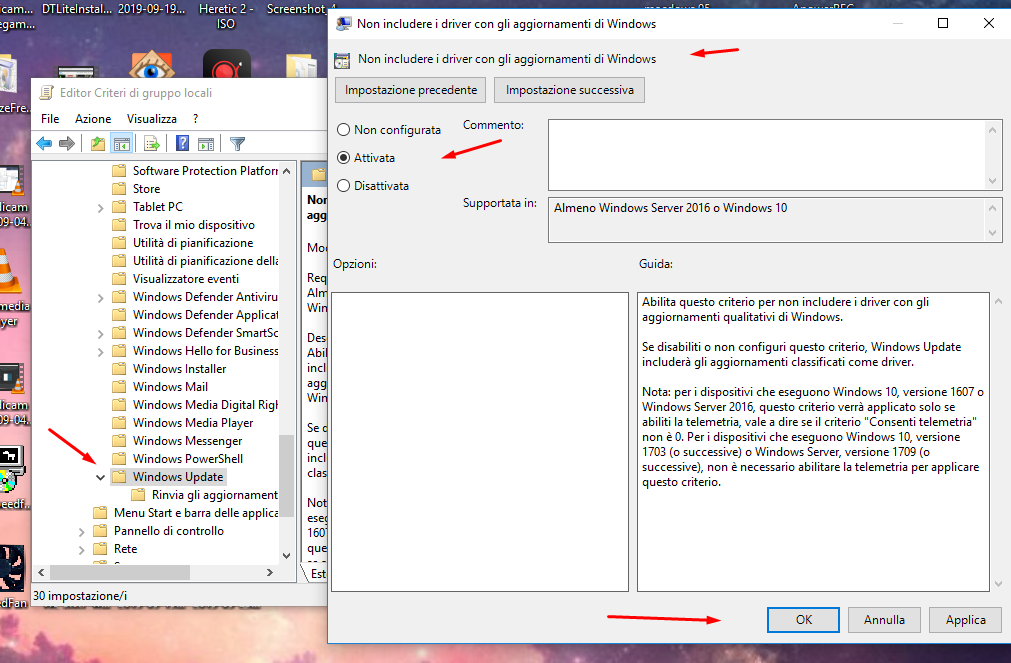Select the Windows Media Player tree item
1011x663 pixels.
tap(193, 423)
